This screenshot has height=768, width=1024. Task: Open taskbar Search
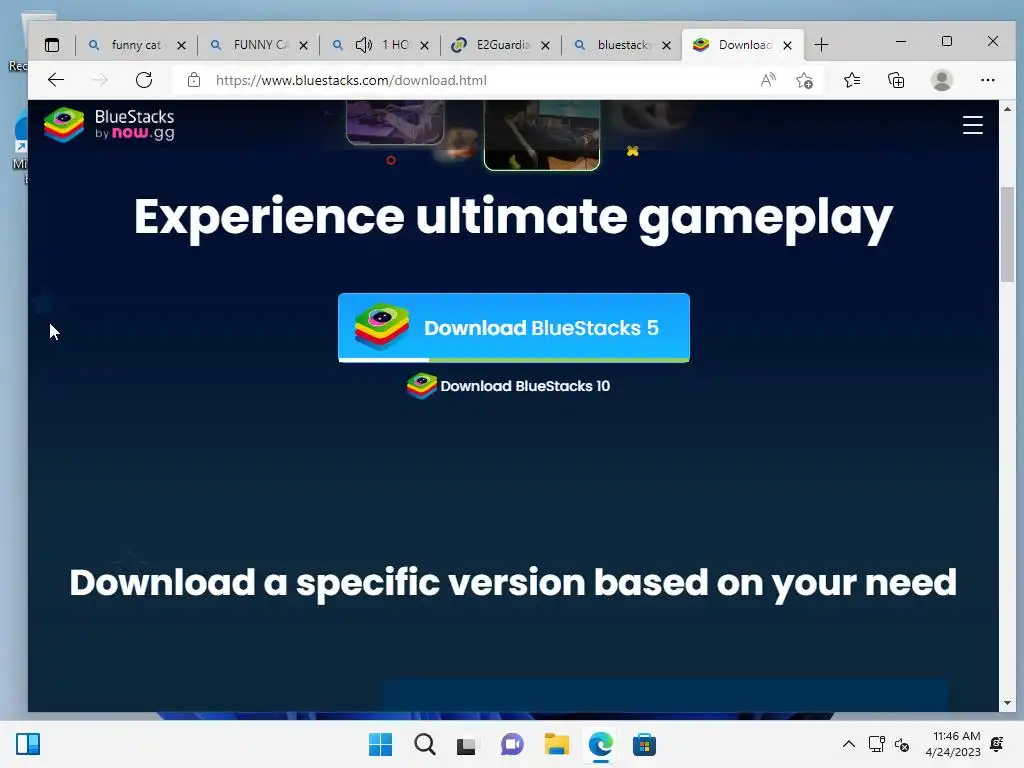click(x=424, y=744)
